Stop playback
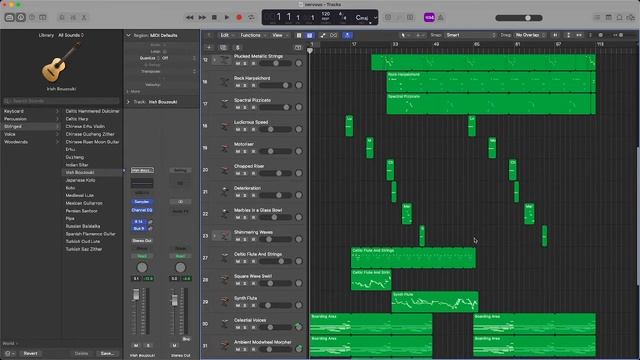Viewport: 640px width, 360px height. coord(214,18)
